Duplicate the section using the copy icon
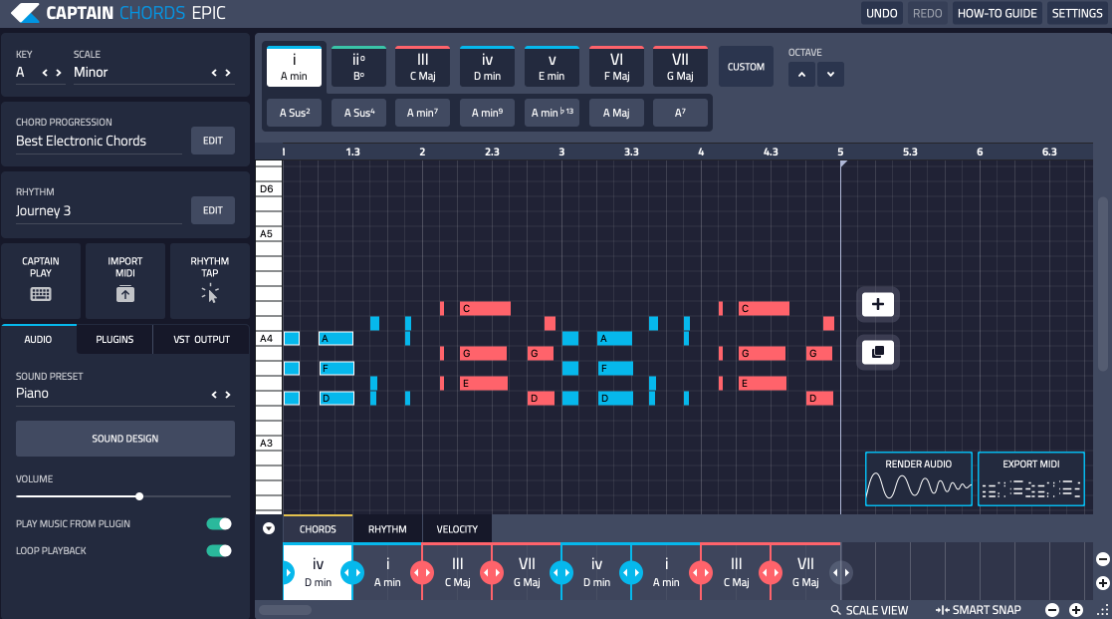 click(877, 352)
